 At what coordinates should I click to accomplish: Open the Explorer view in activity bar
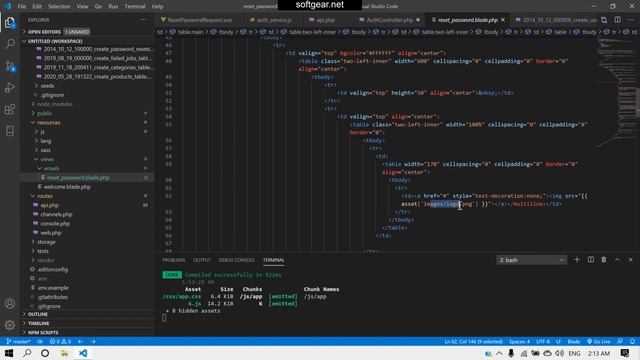tap(10, 22)
